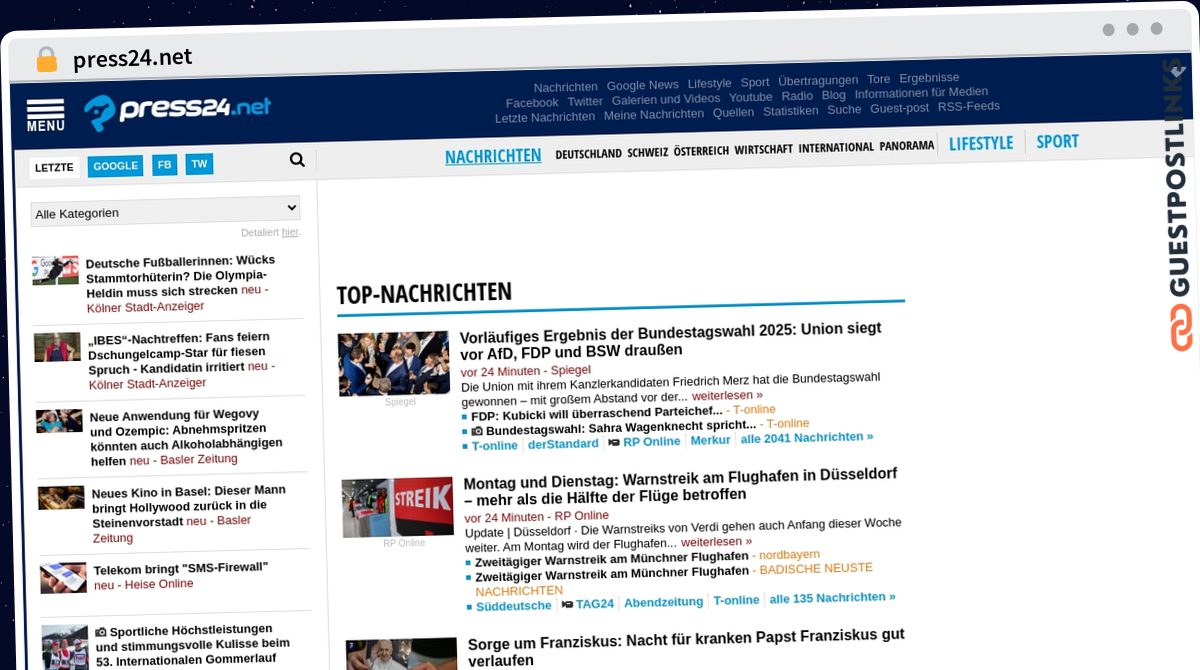Open Fußballerinnen sidebar thumbnail
1200x670 pixels.
click(x=55, y=271)
